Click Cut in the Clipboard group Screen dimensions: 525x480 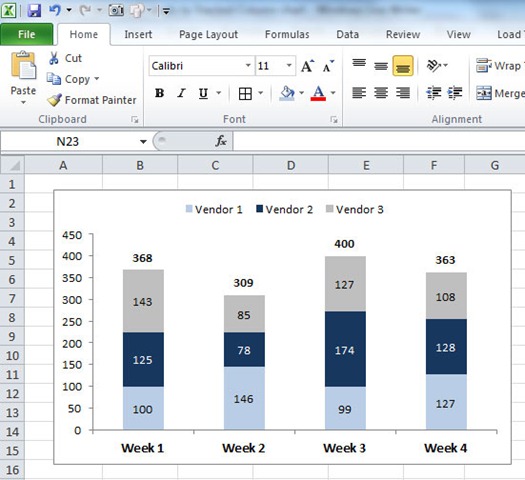(65, 58)
